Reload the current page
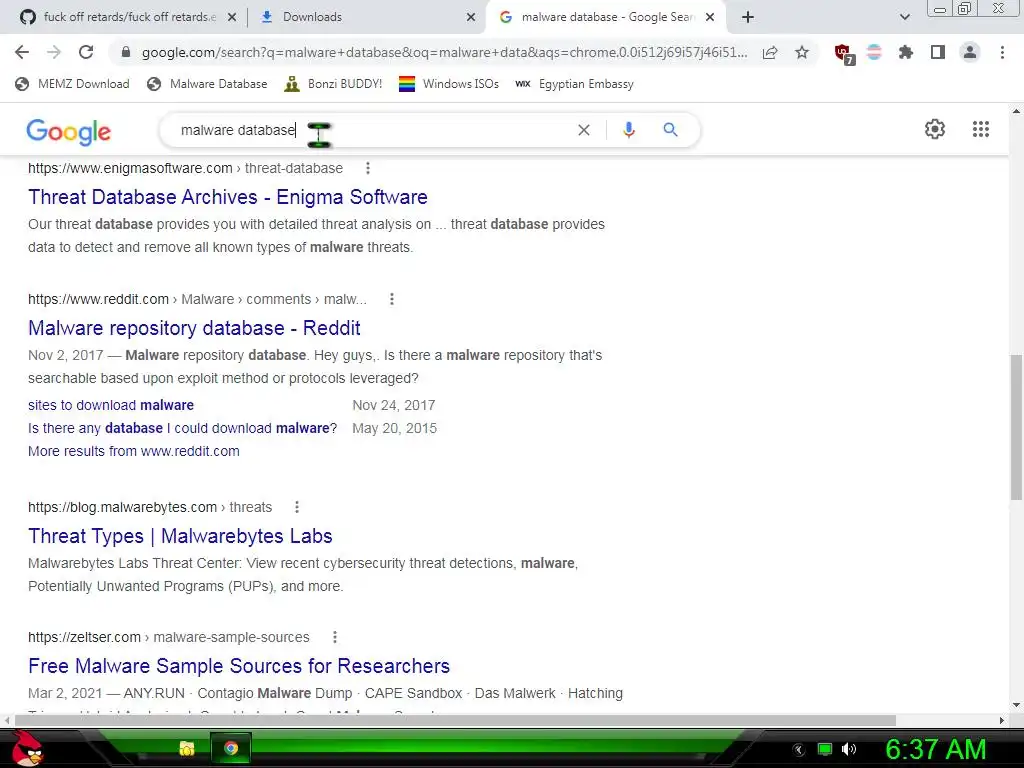1024x768 pixels. point(86,52)
